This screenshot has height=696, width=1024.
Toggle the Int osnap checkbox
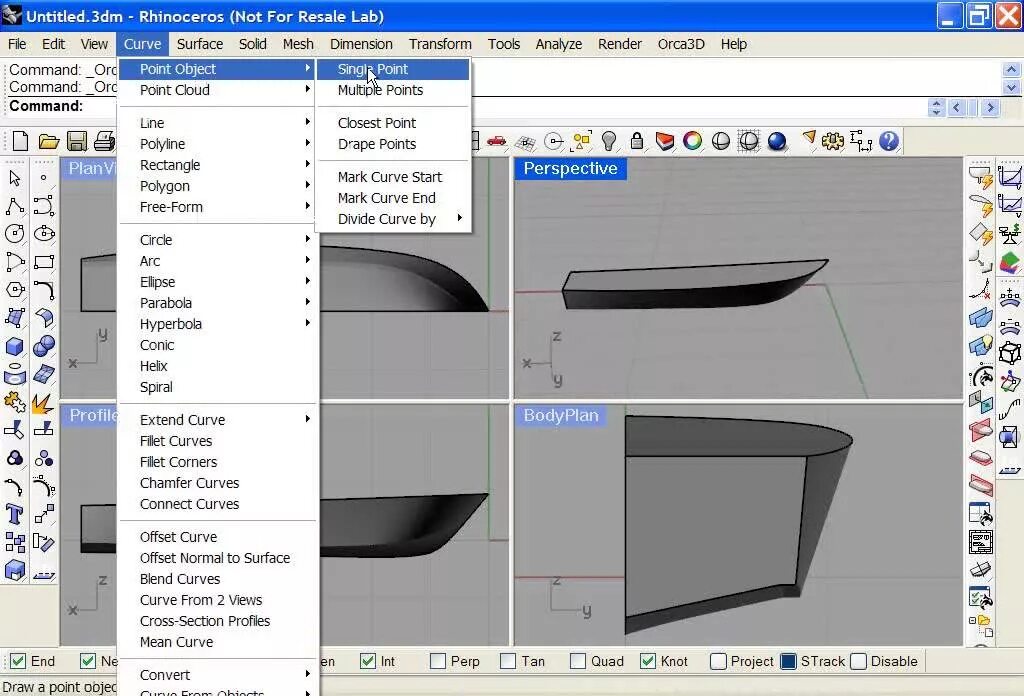point(368,661)
